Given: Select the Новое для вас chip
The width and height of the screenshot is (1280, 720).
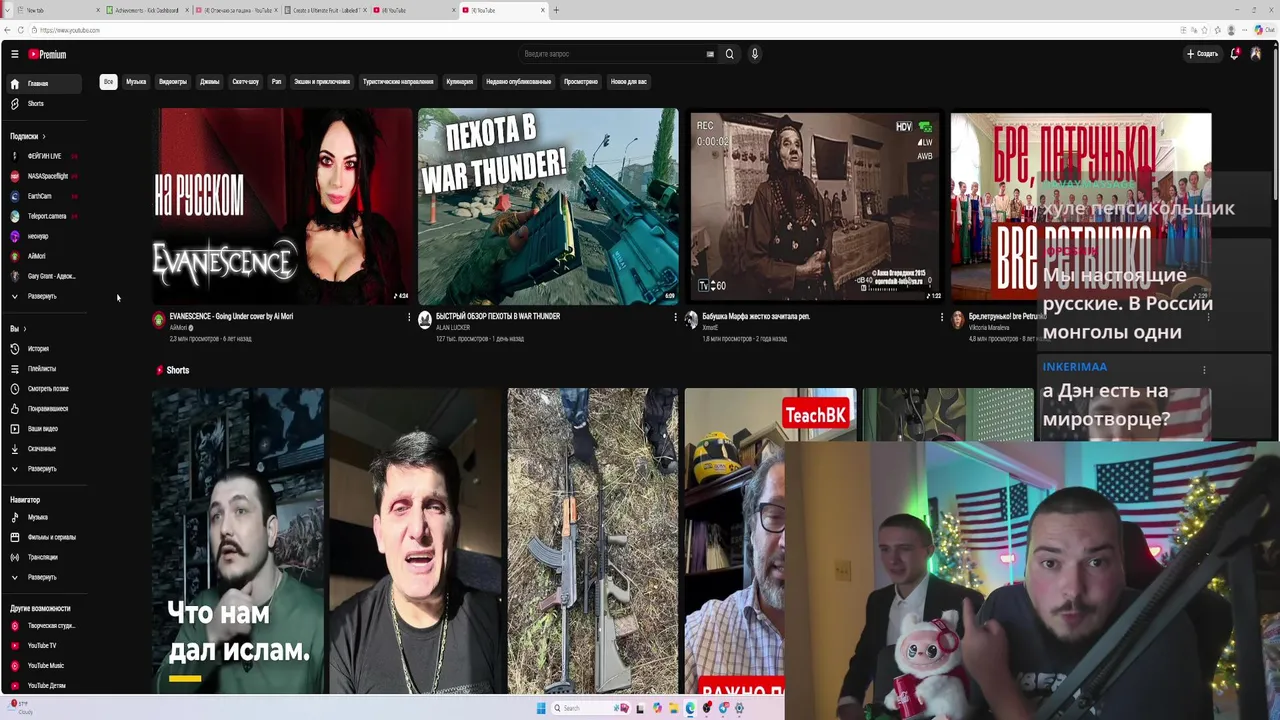Looking at the screenshot, I should 629,82.
